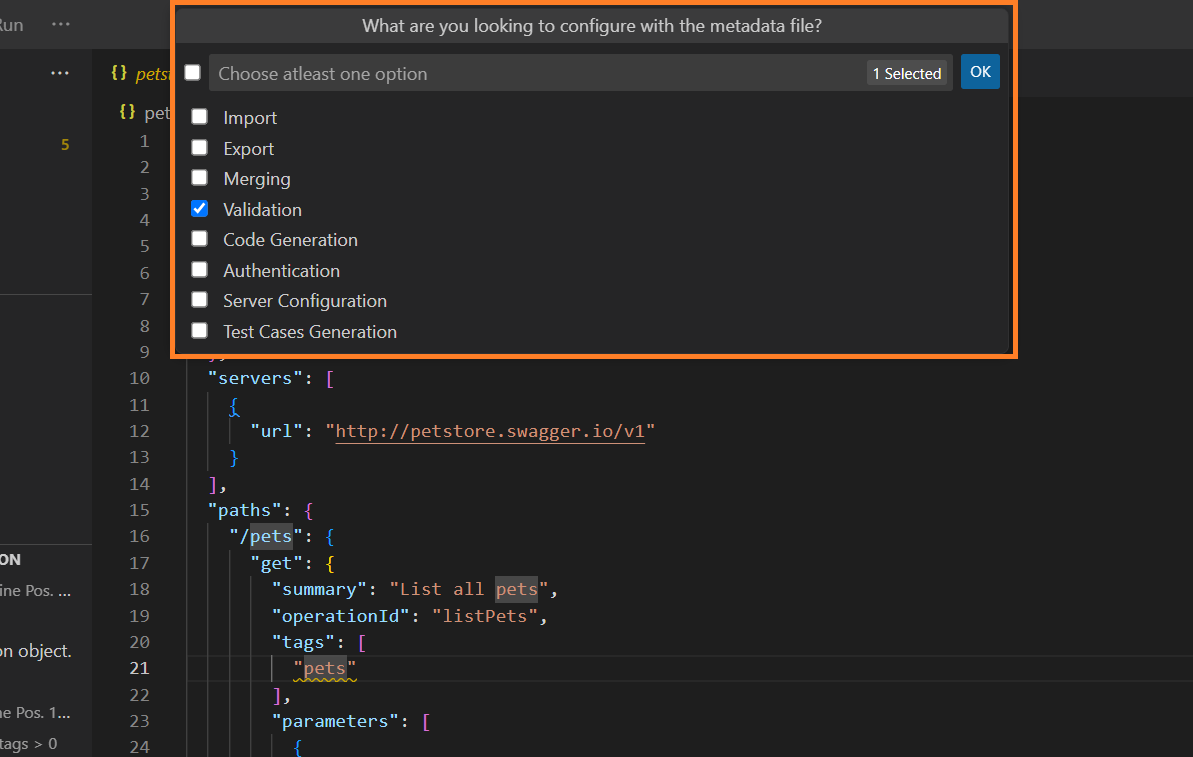The width and height of the screenshot is (1193, 757).
Task: Open the sidebar panel ellipsis menu
Action: tap(60, 73)
